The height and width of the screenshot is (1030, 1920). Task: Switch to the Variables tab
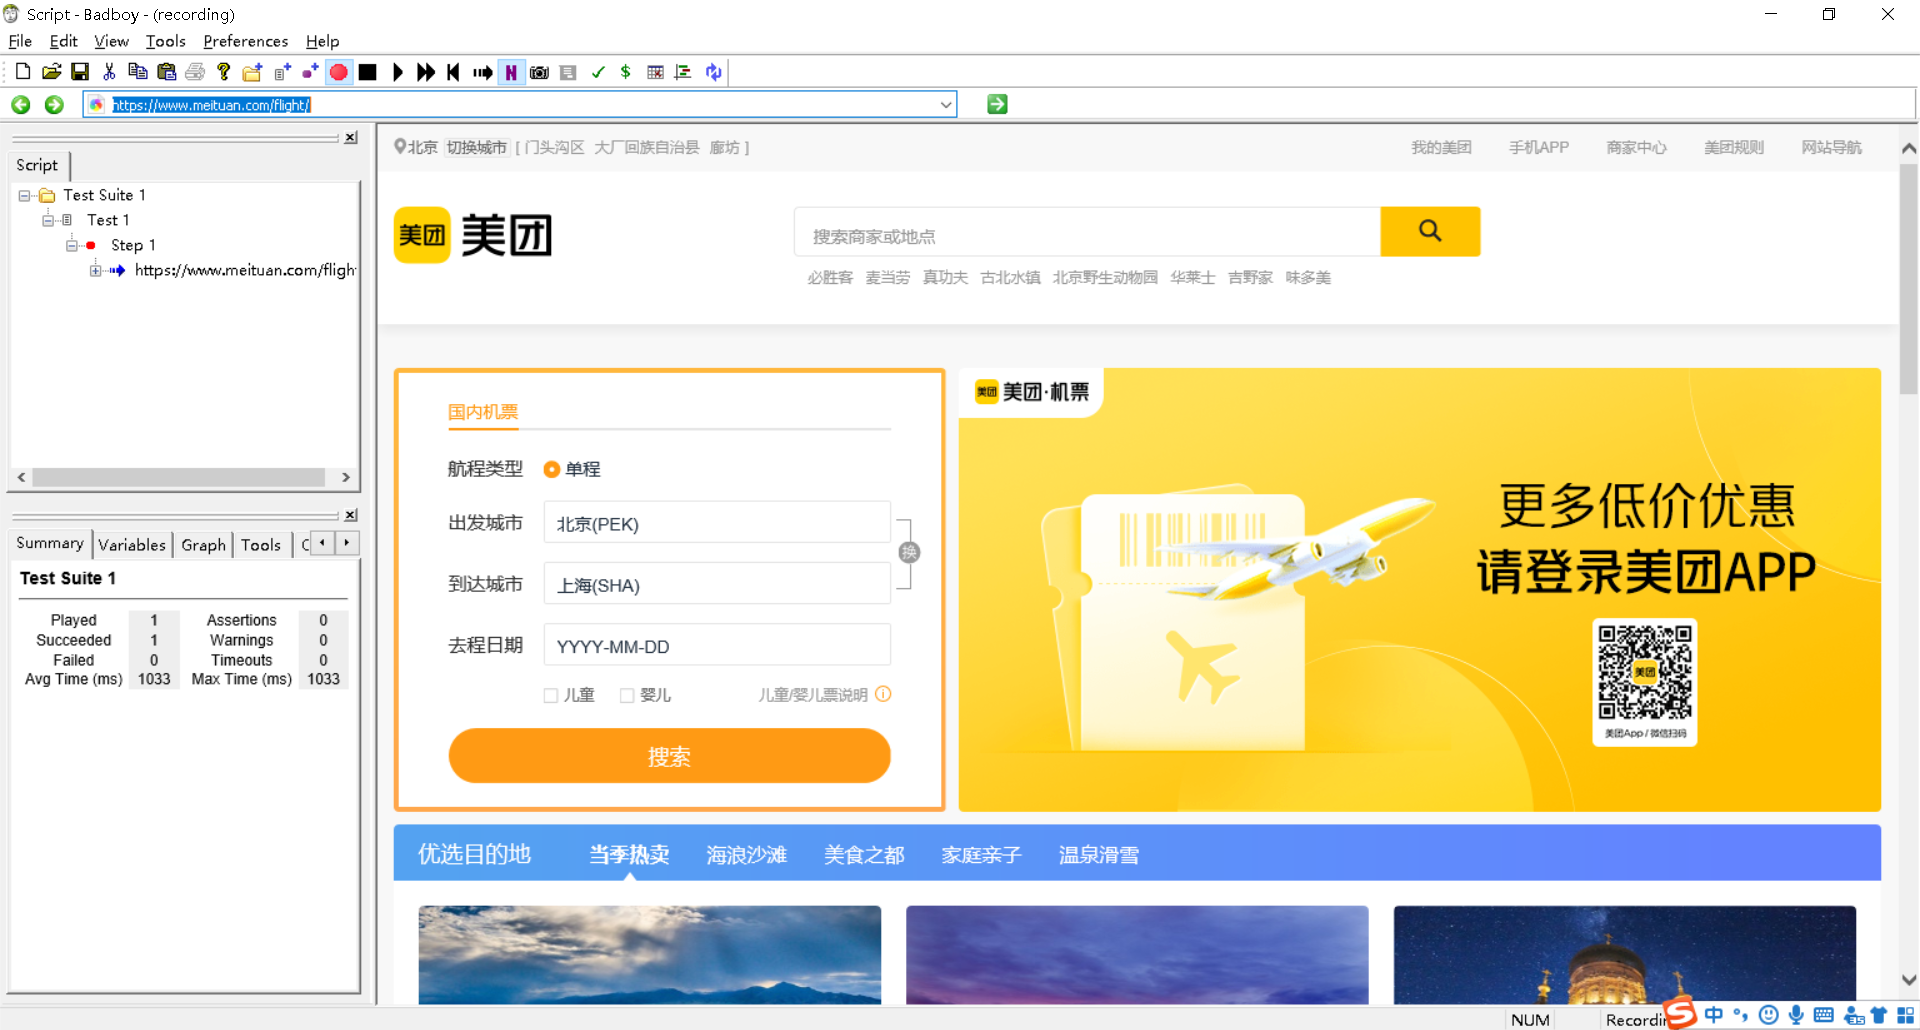[132, 544]
